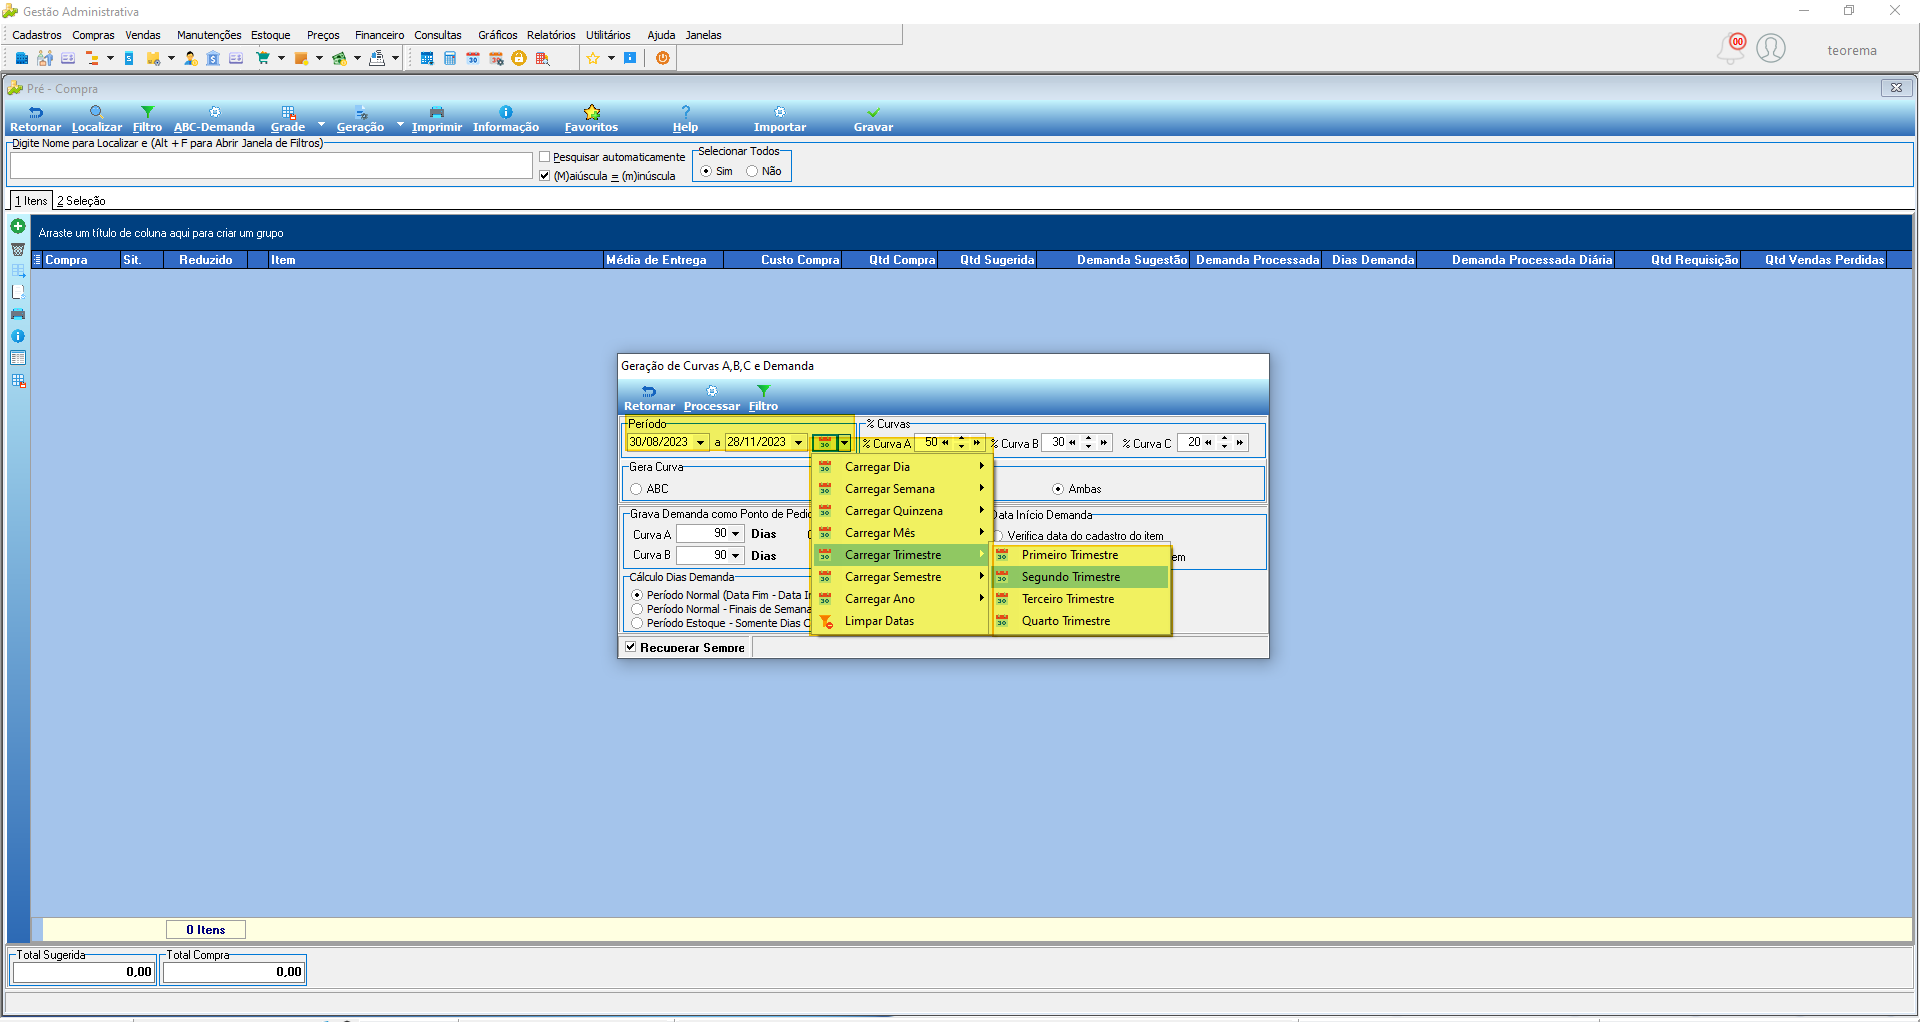Image resolution: width=1920 pixels, height=1022 pixels.
Task: Select the ABC radio button
Action: (636, 489)
